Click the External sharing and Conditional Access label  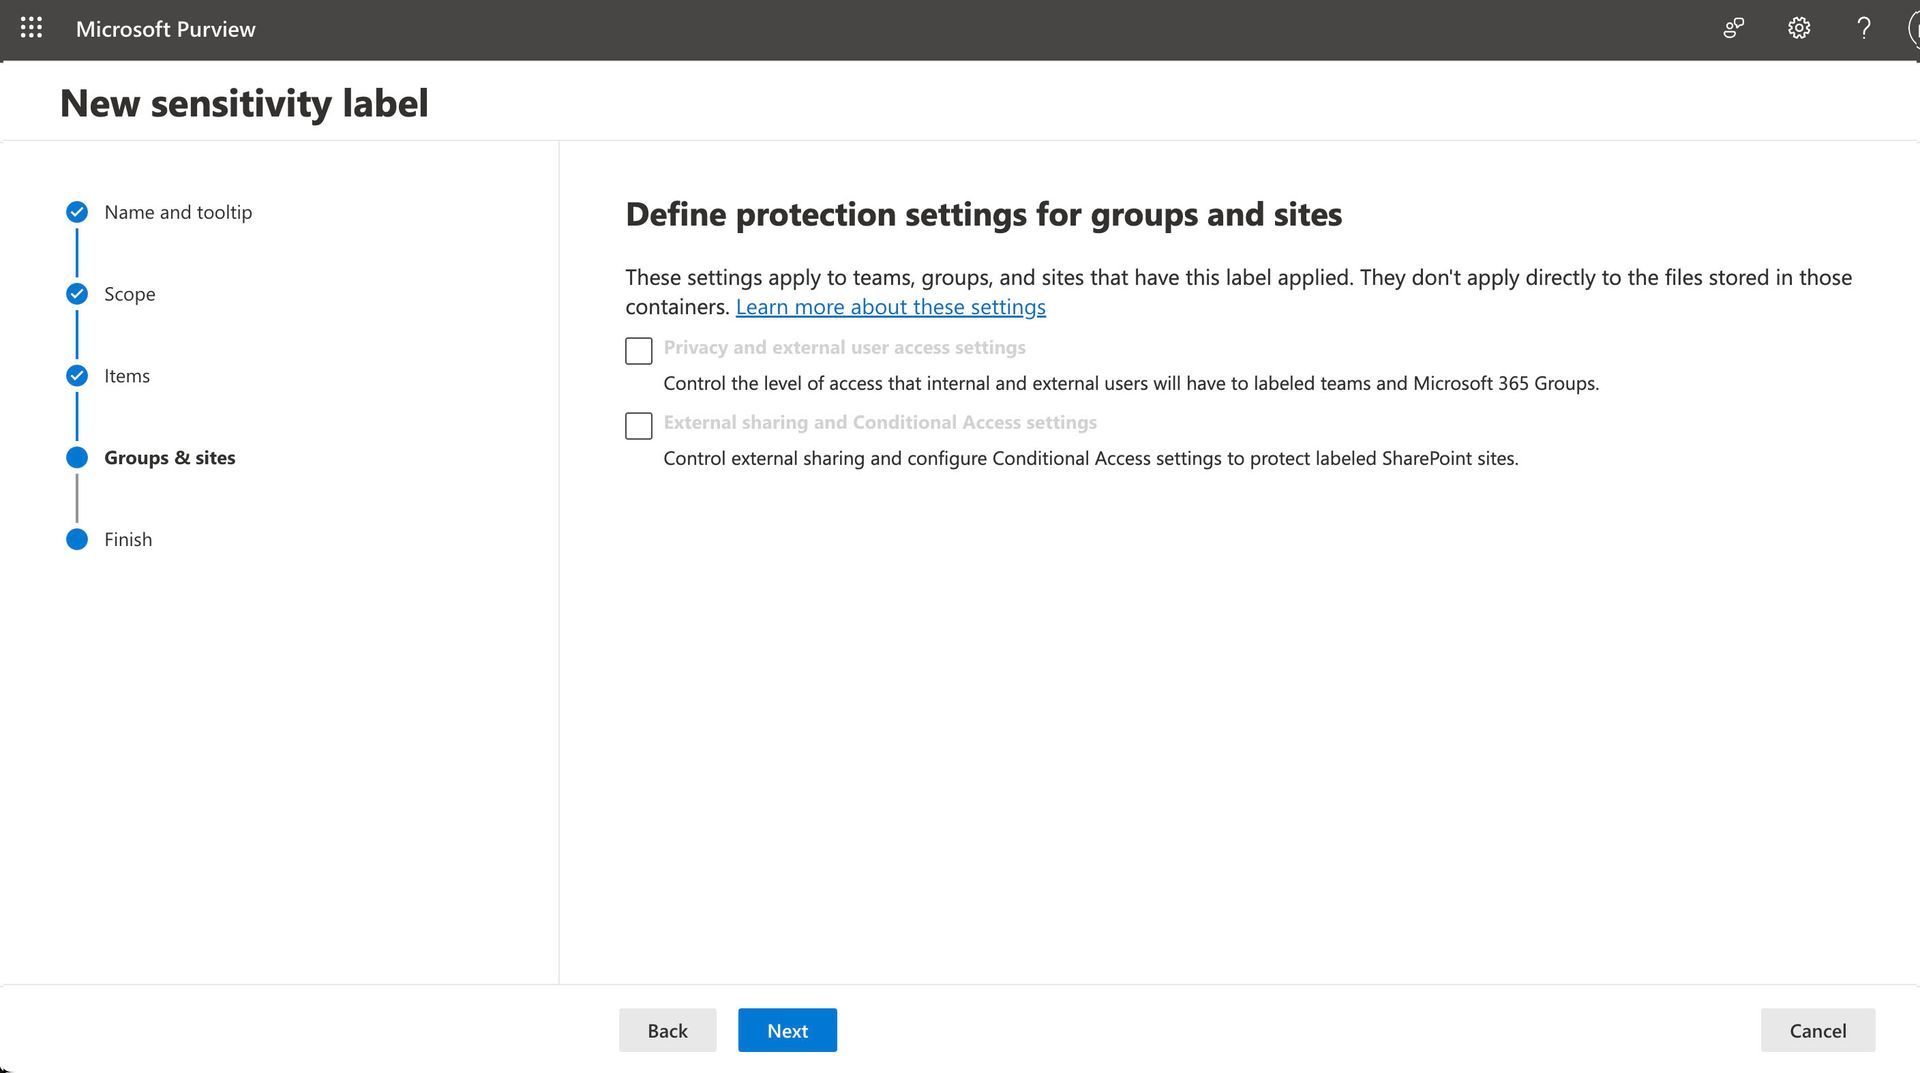[x=880, y=422]
